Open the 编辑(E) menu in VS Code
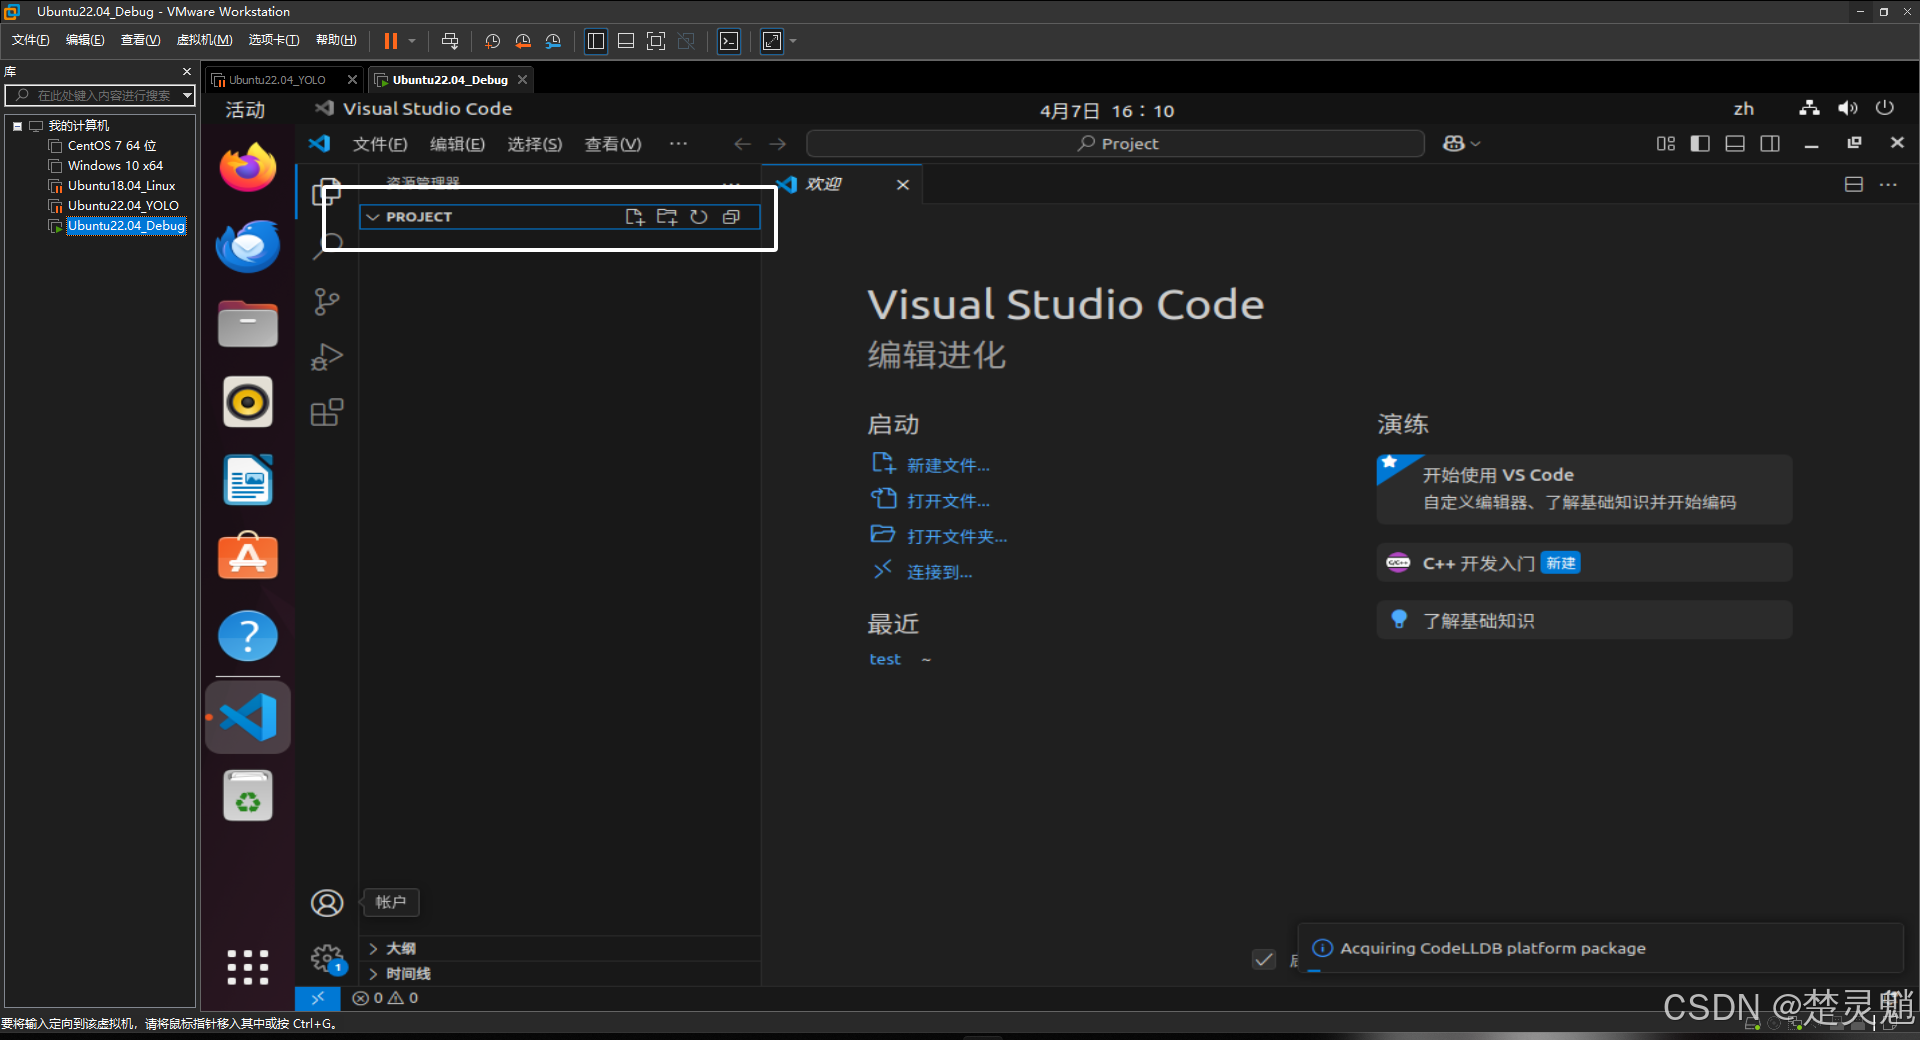Viewport: 1920px width, 1040px height. click(x=457, y=144)
